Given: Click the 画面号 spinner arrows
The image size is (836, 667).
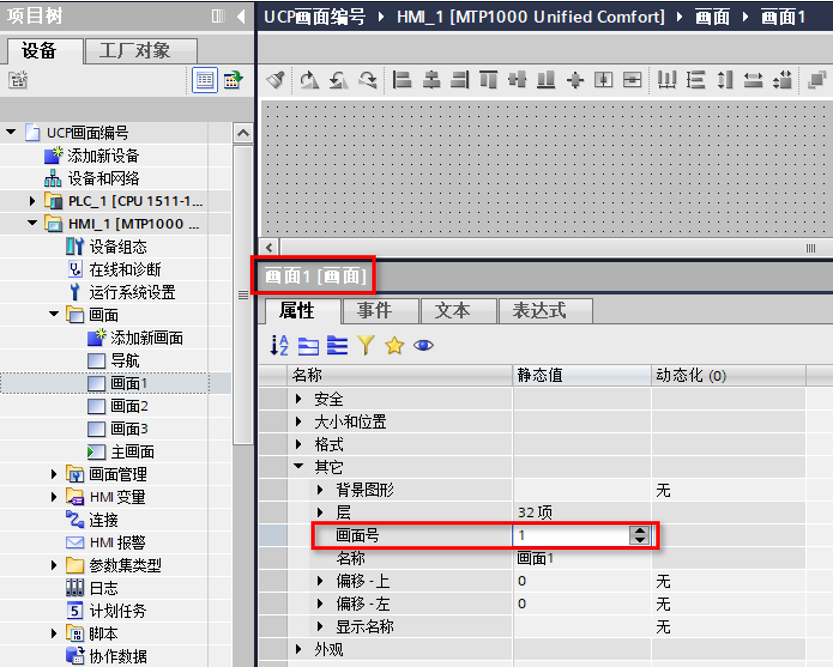Looking at the screenshot, I should coord(640,536).
